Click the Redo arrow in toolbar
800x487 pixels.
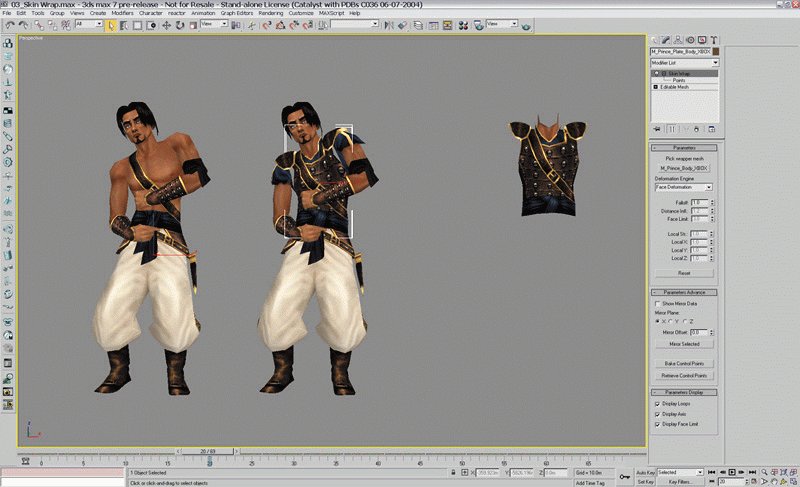(23, 25)
